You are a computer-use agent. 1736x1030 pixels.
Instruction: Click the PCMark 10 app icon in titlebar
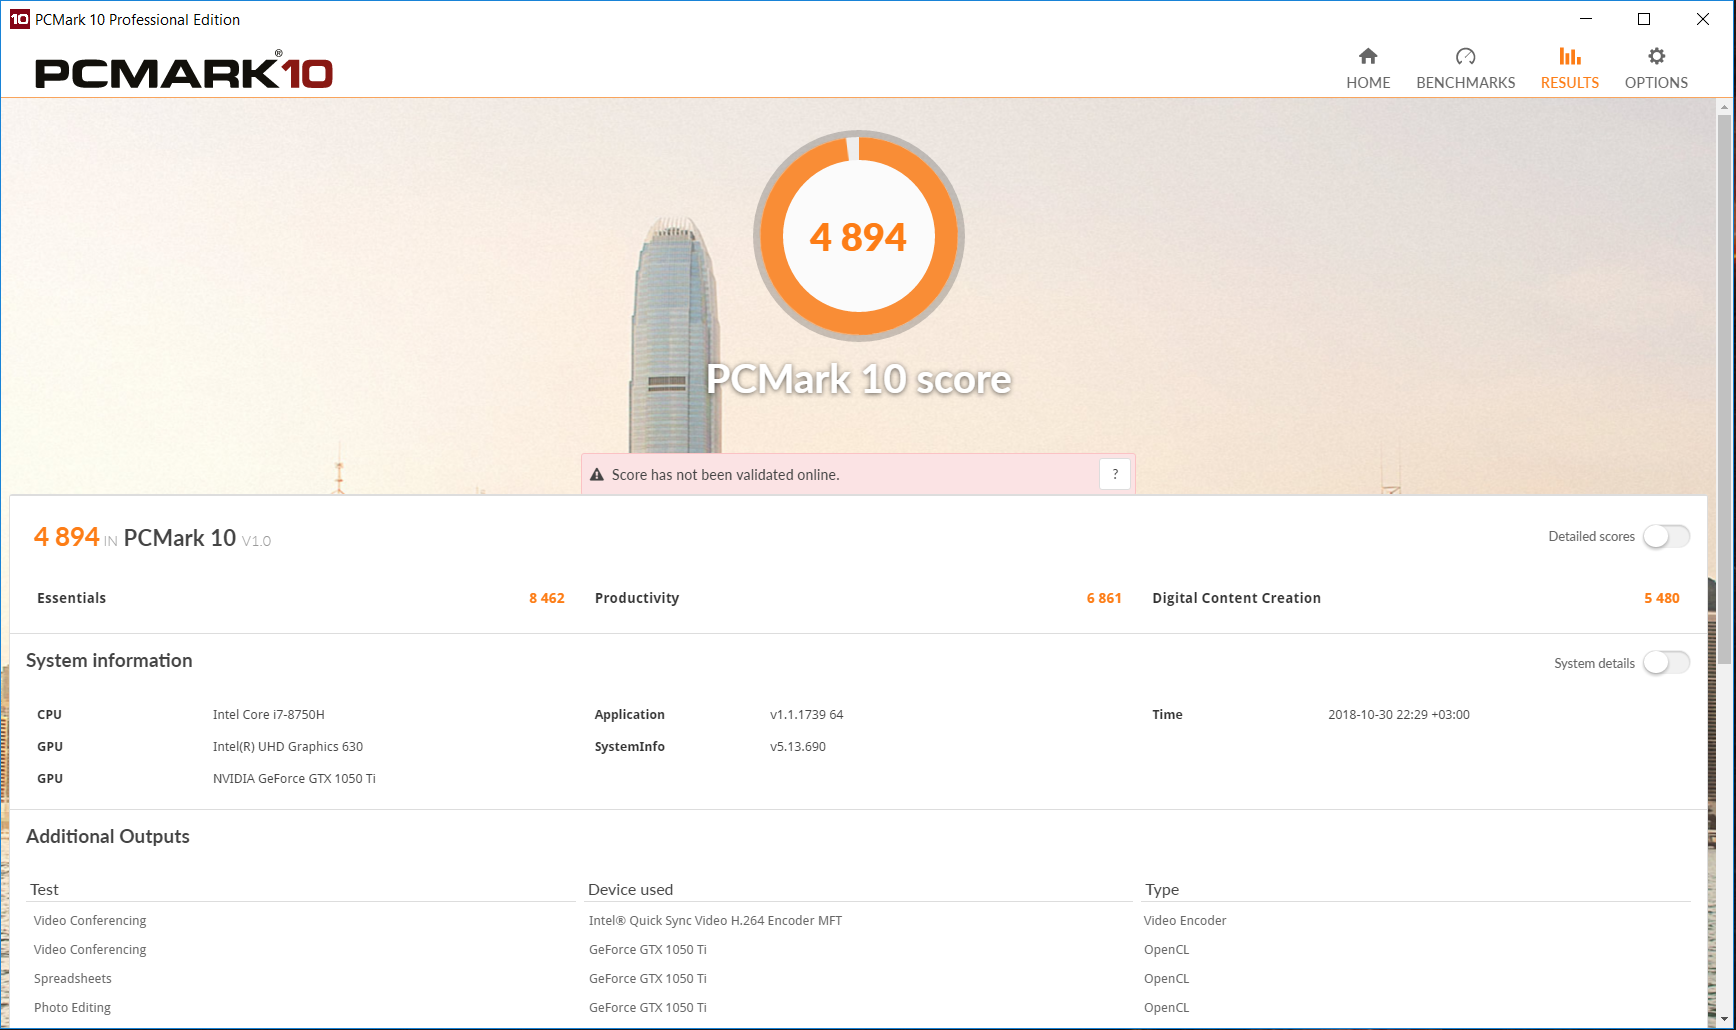click(17, 19)
